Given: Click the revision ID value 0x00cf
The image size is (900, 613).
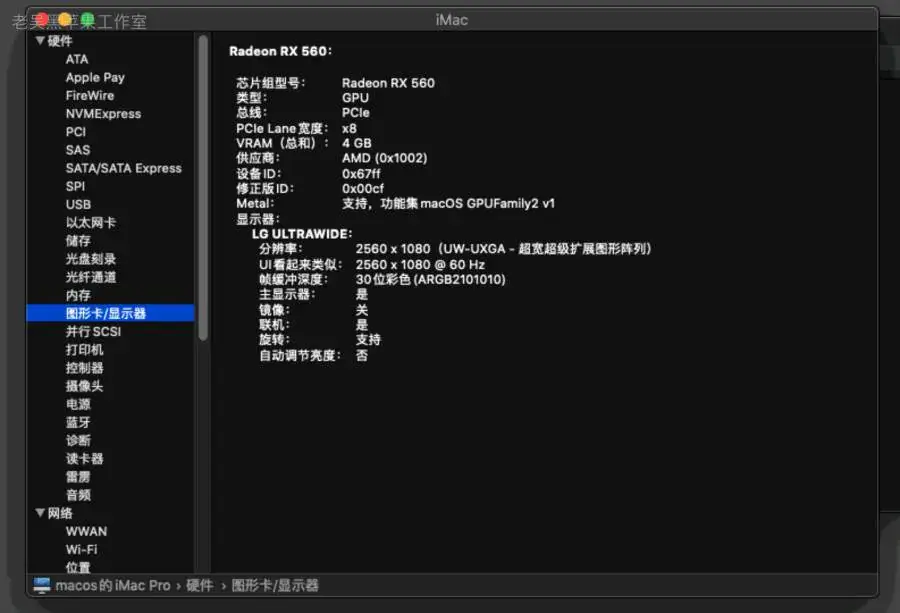Looking at the screenshot, I should [363, 188].
